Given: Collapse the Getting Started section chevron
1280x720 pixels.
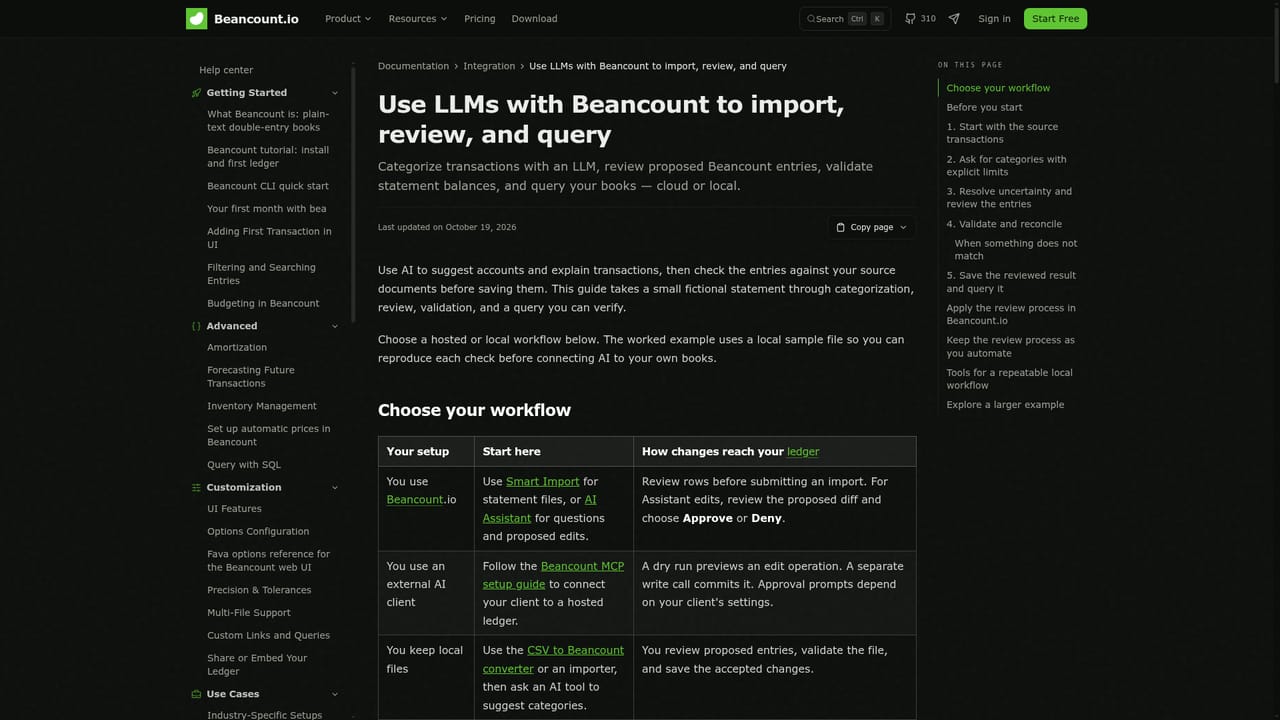Looking at the screenshot, I should 335,93.
